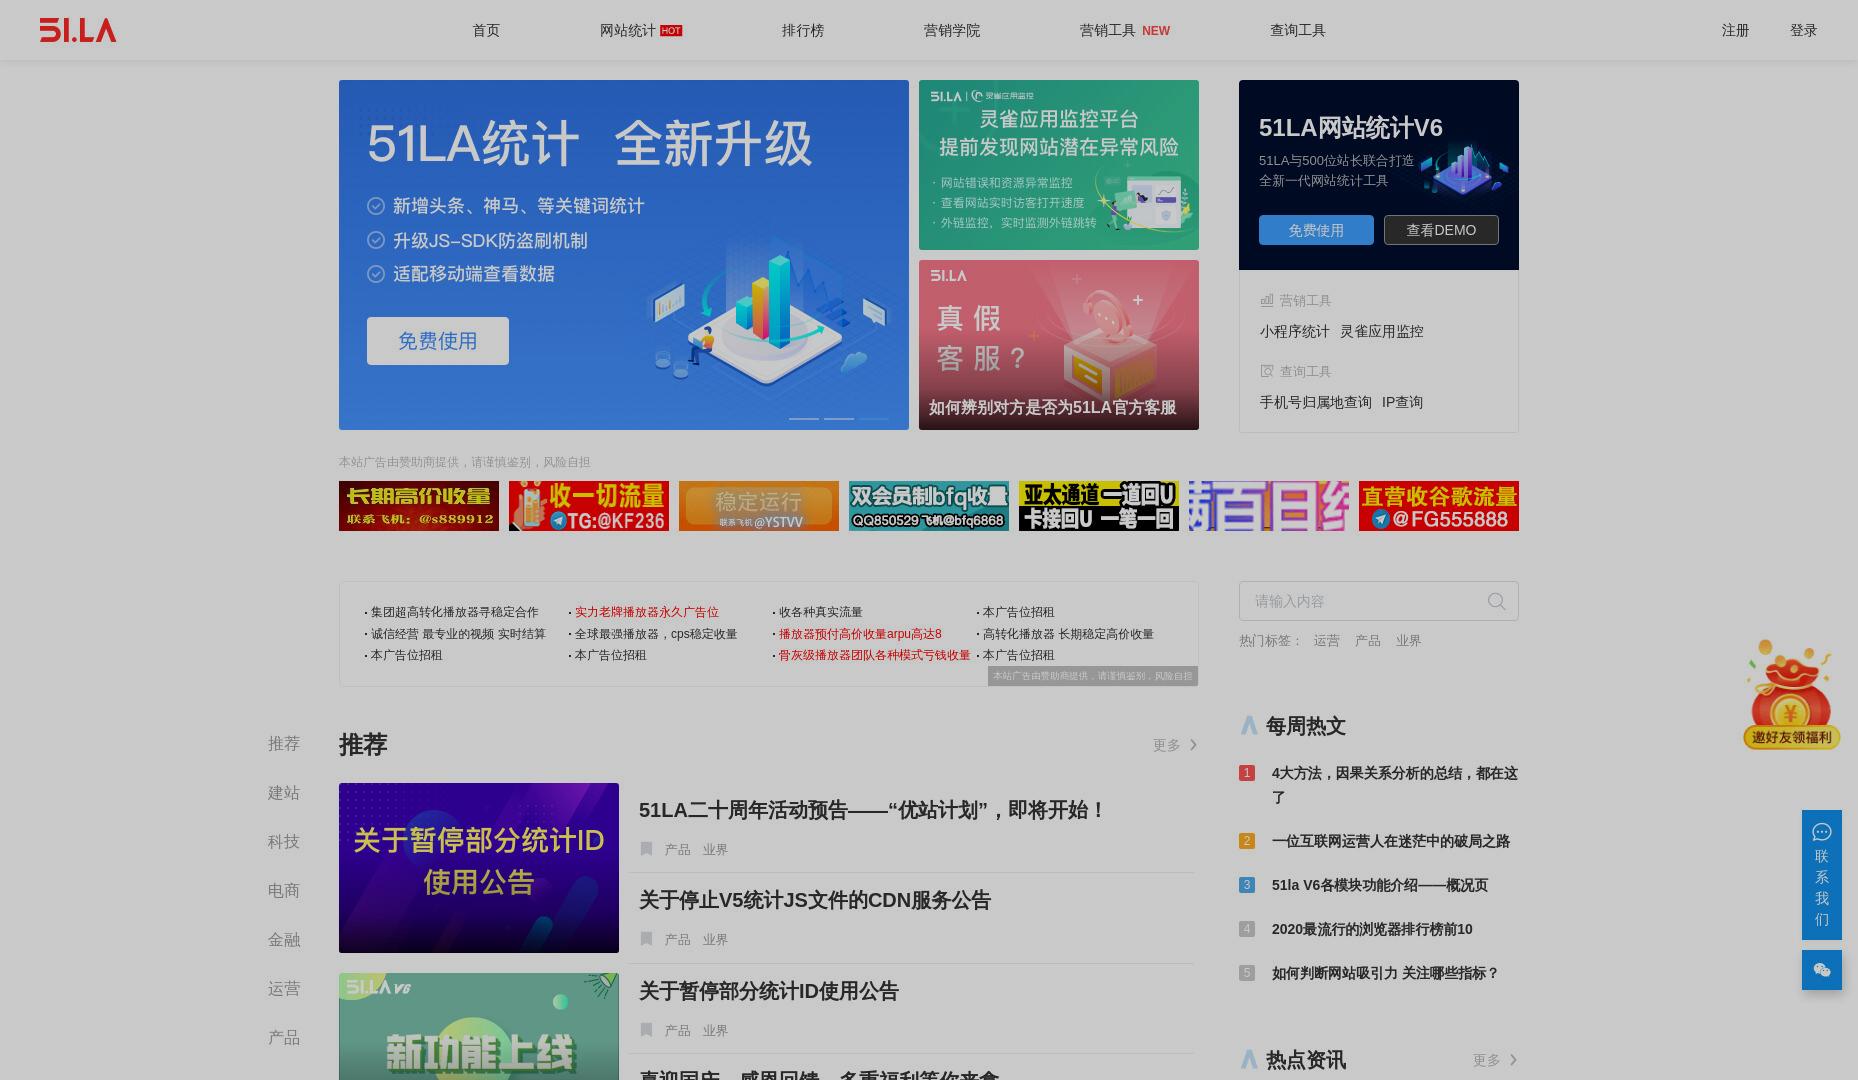Select second carousel indicator on main banner
Viewport: 1858px width, 1080px height.
pos(839,418)
